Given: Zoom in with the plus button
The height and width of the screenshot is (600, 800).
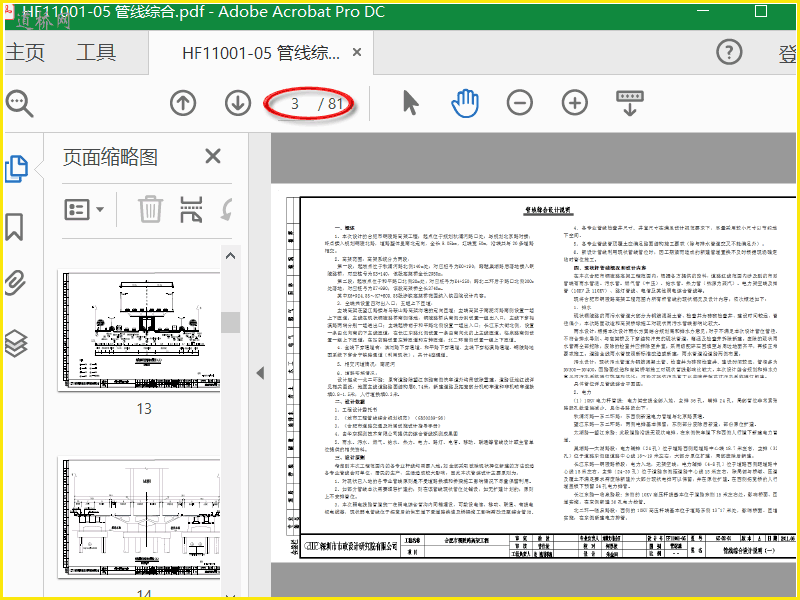Looking at the screenshot, I should [x=574, y=103].
